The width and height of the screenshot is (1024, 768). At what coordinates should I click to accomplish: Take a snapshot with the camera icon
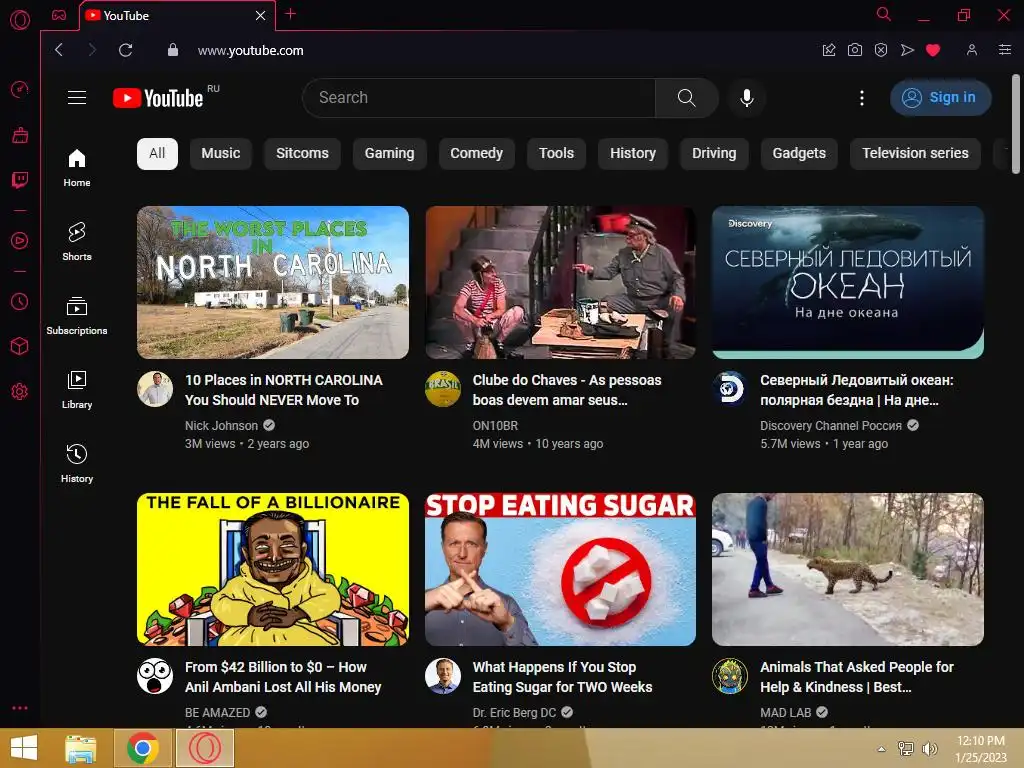tap(855, 50)
